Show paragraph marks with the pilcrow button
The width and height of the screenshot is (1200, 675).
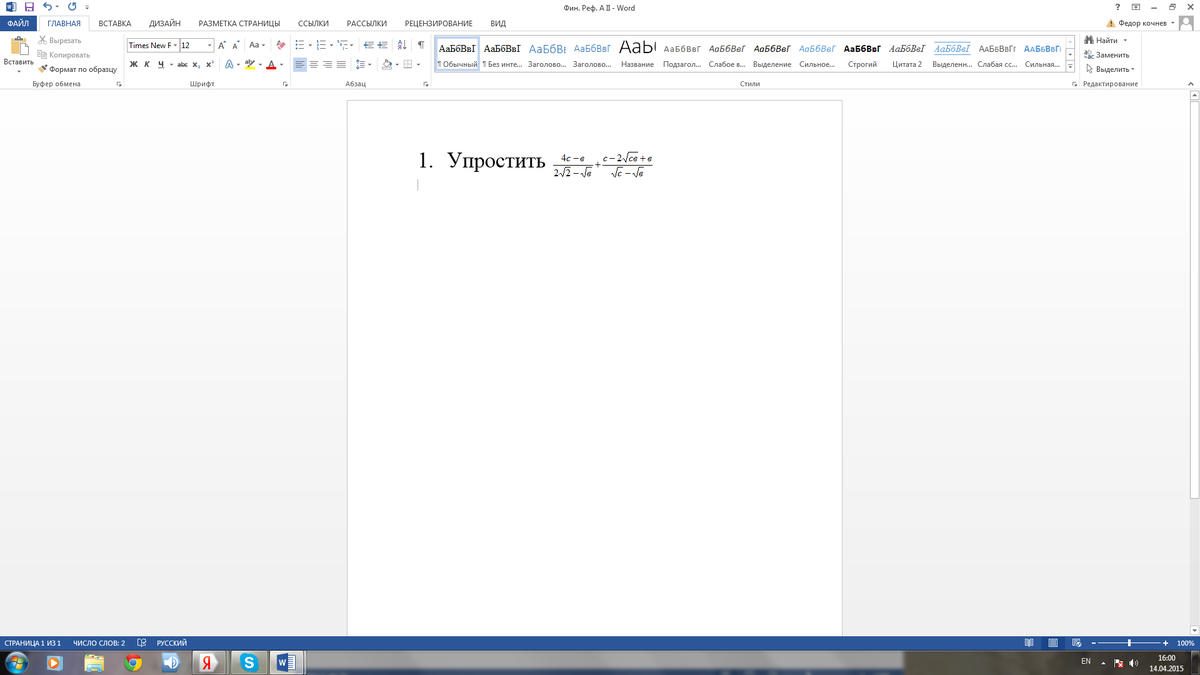[421, 45]
